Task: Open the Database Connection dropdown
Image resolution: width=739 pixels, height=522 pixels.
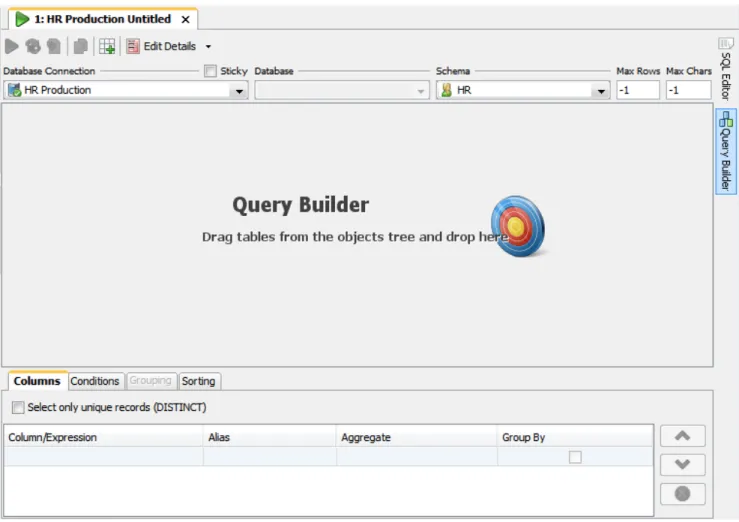Action: click(239, 91)
